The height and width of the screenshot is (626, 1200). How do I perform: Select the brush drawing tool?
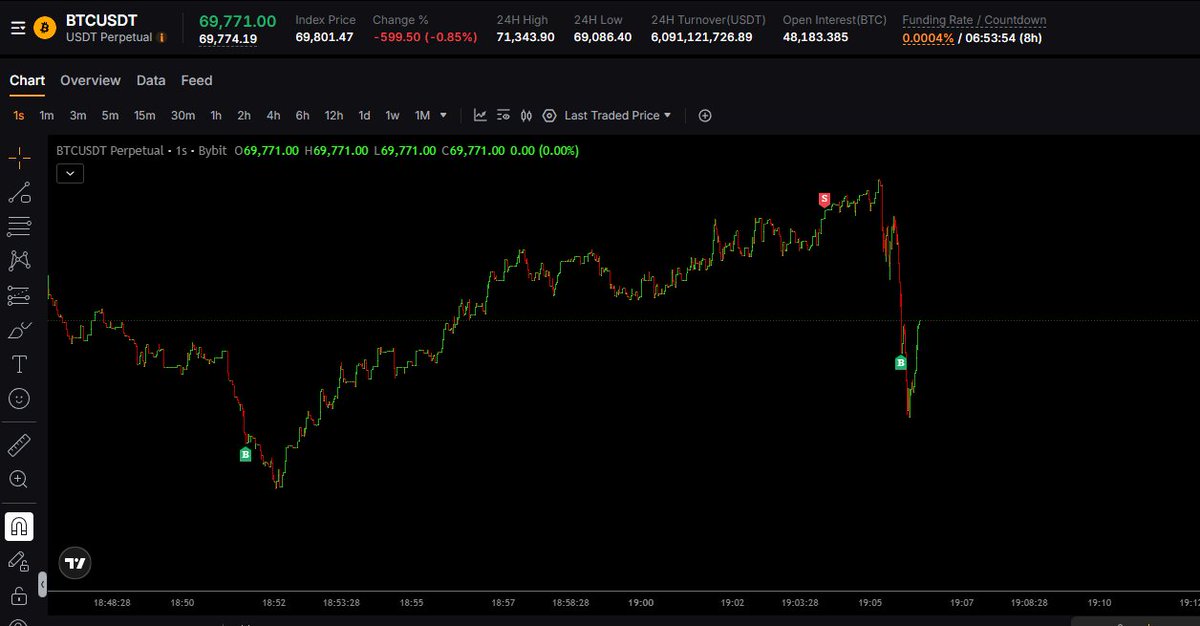(19, 330)
